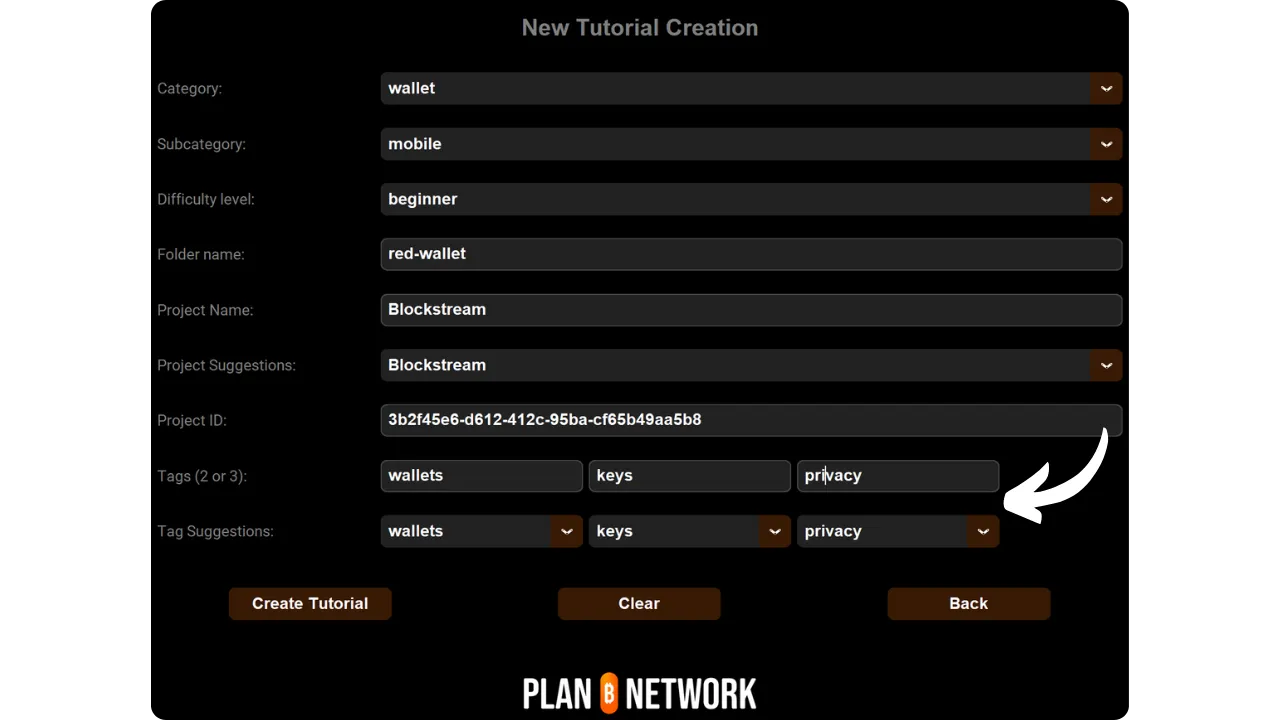Click the Back button
The width and height of the screenshot is (1280, 720).
[x=968, y=603]
